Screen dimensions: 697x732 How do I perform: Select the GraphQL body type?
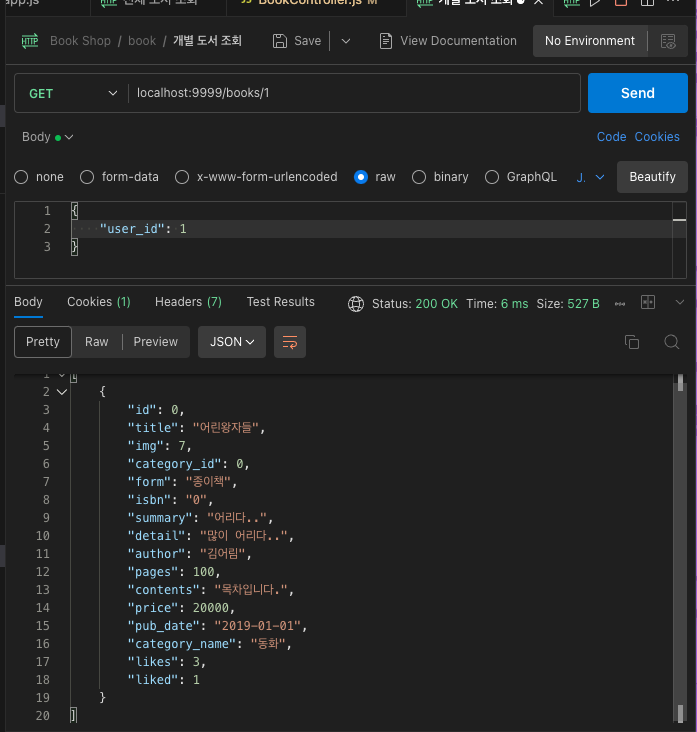[492, 177]
